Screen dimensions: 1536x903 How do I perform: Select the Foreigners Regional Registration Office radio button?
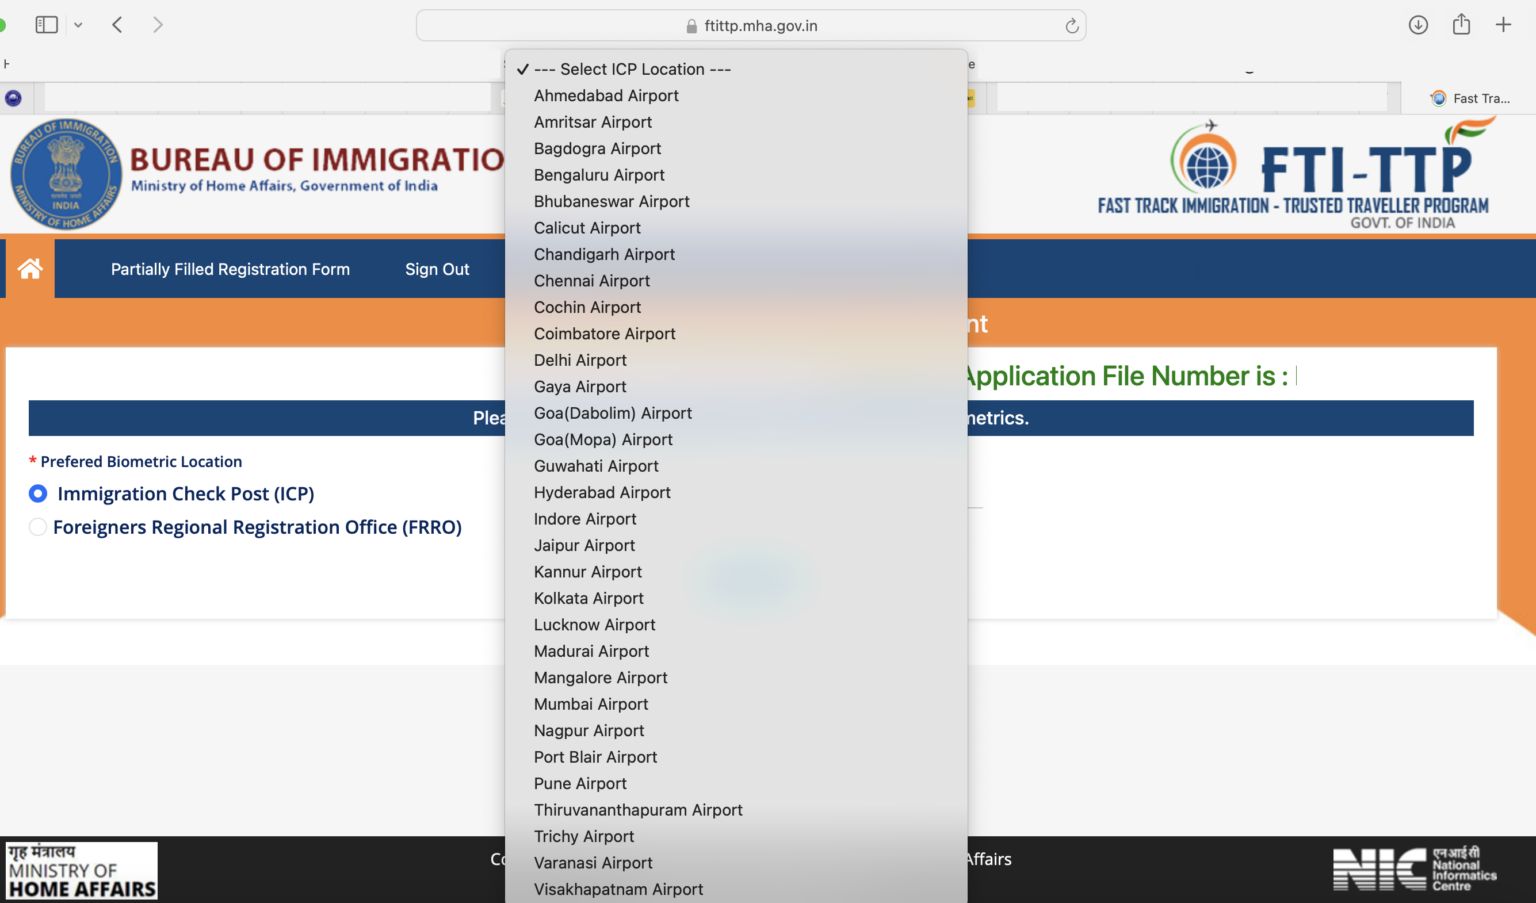point(37,527)
